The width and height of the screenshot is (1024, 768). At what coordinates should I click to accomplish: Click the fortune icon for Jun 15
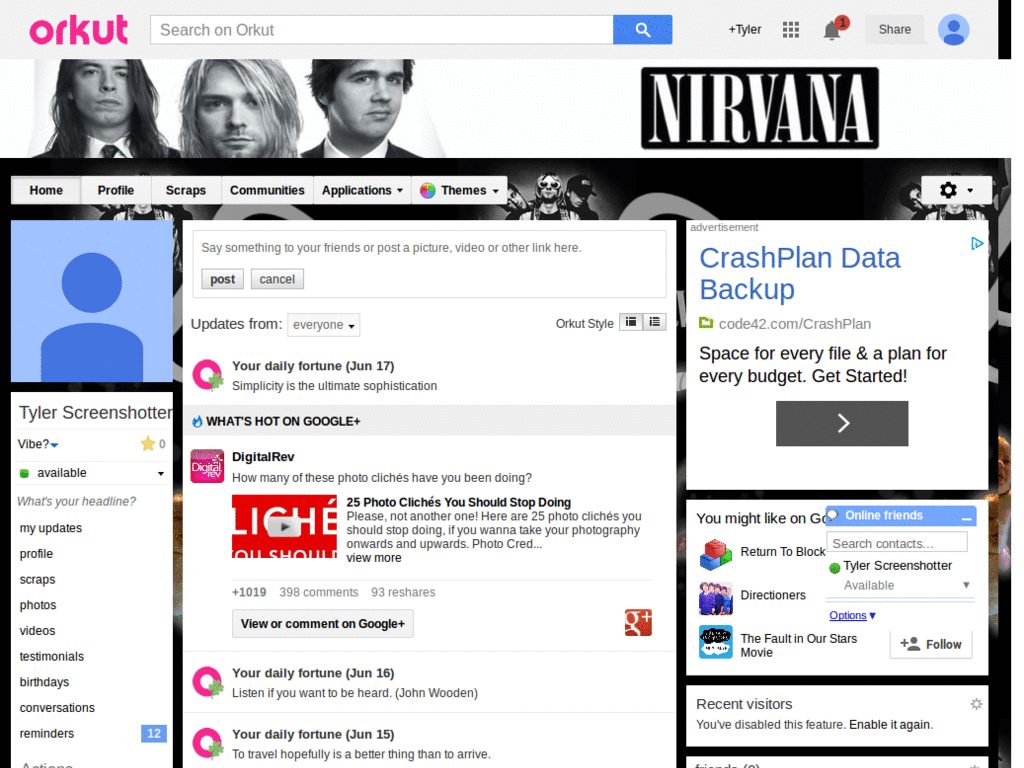(208, 744)
